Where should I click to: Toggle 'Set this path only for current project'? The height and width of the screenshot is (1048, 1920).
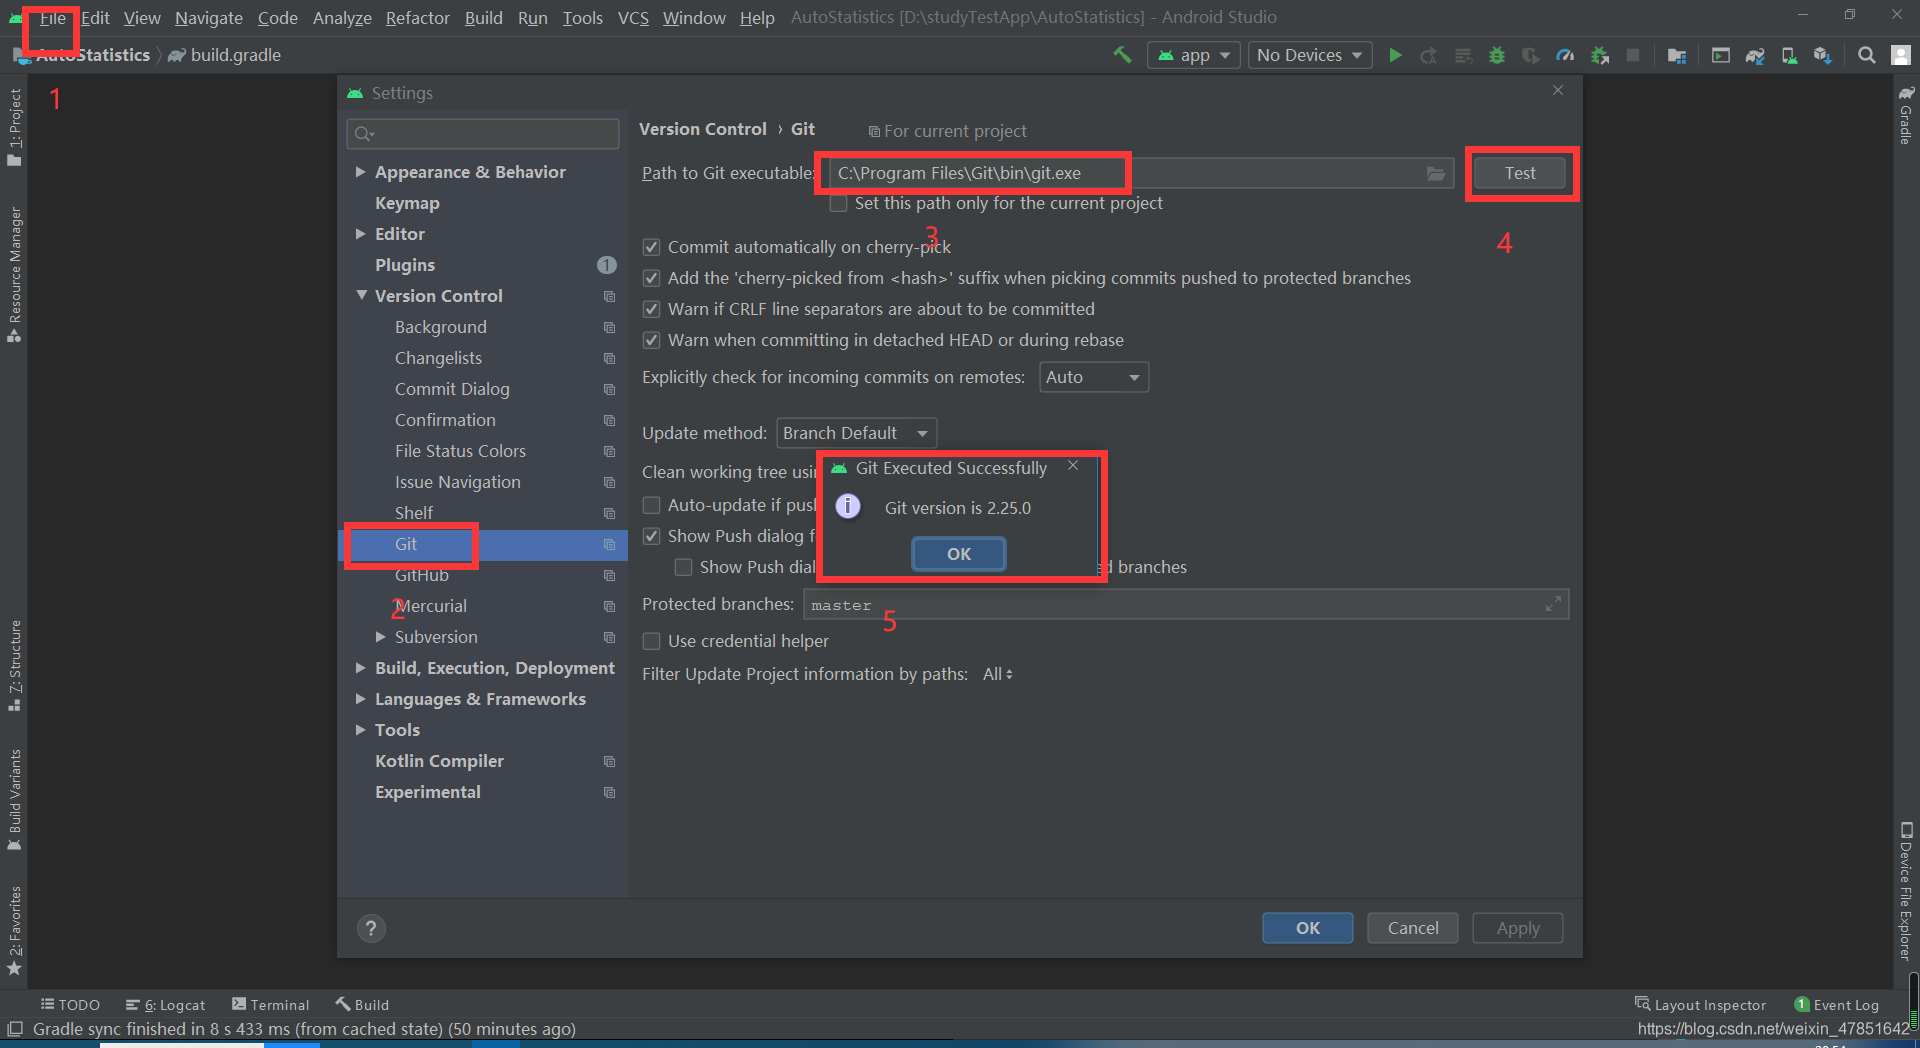[839, 203]
